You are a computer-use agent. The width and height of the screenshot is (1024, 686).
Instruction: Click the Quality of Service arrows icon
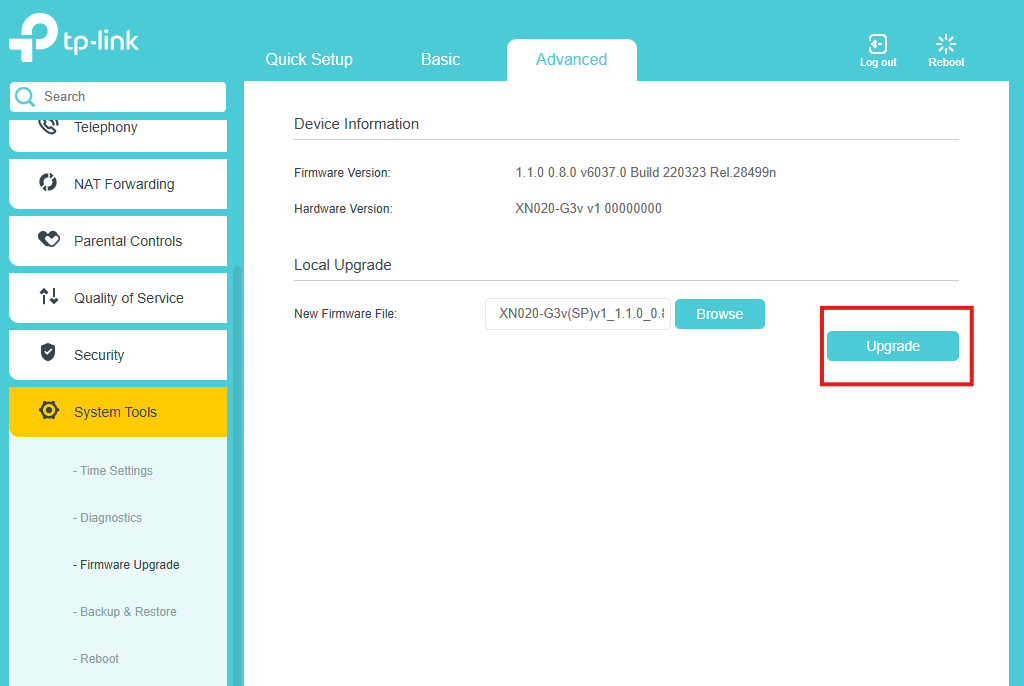click(x=48, y=297)
